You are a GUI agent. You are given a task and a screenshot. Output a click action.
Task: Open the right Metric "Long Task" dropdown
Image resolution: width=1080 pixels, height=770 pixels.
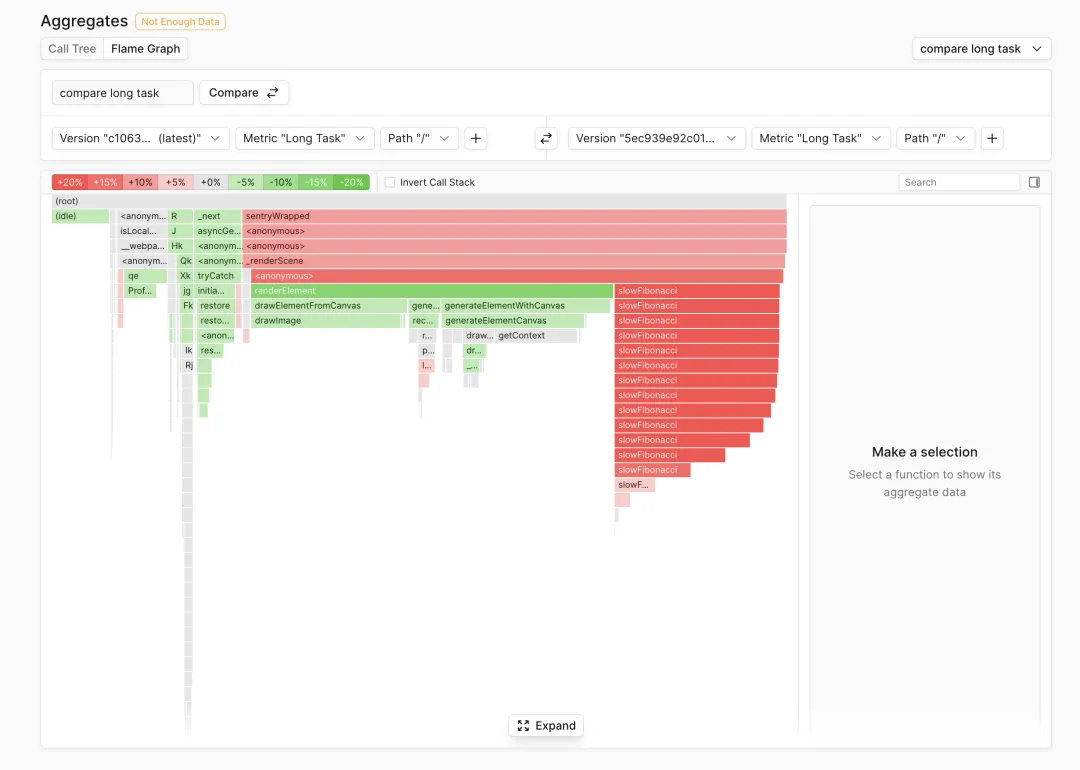(x=820, y=138)
